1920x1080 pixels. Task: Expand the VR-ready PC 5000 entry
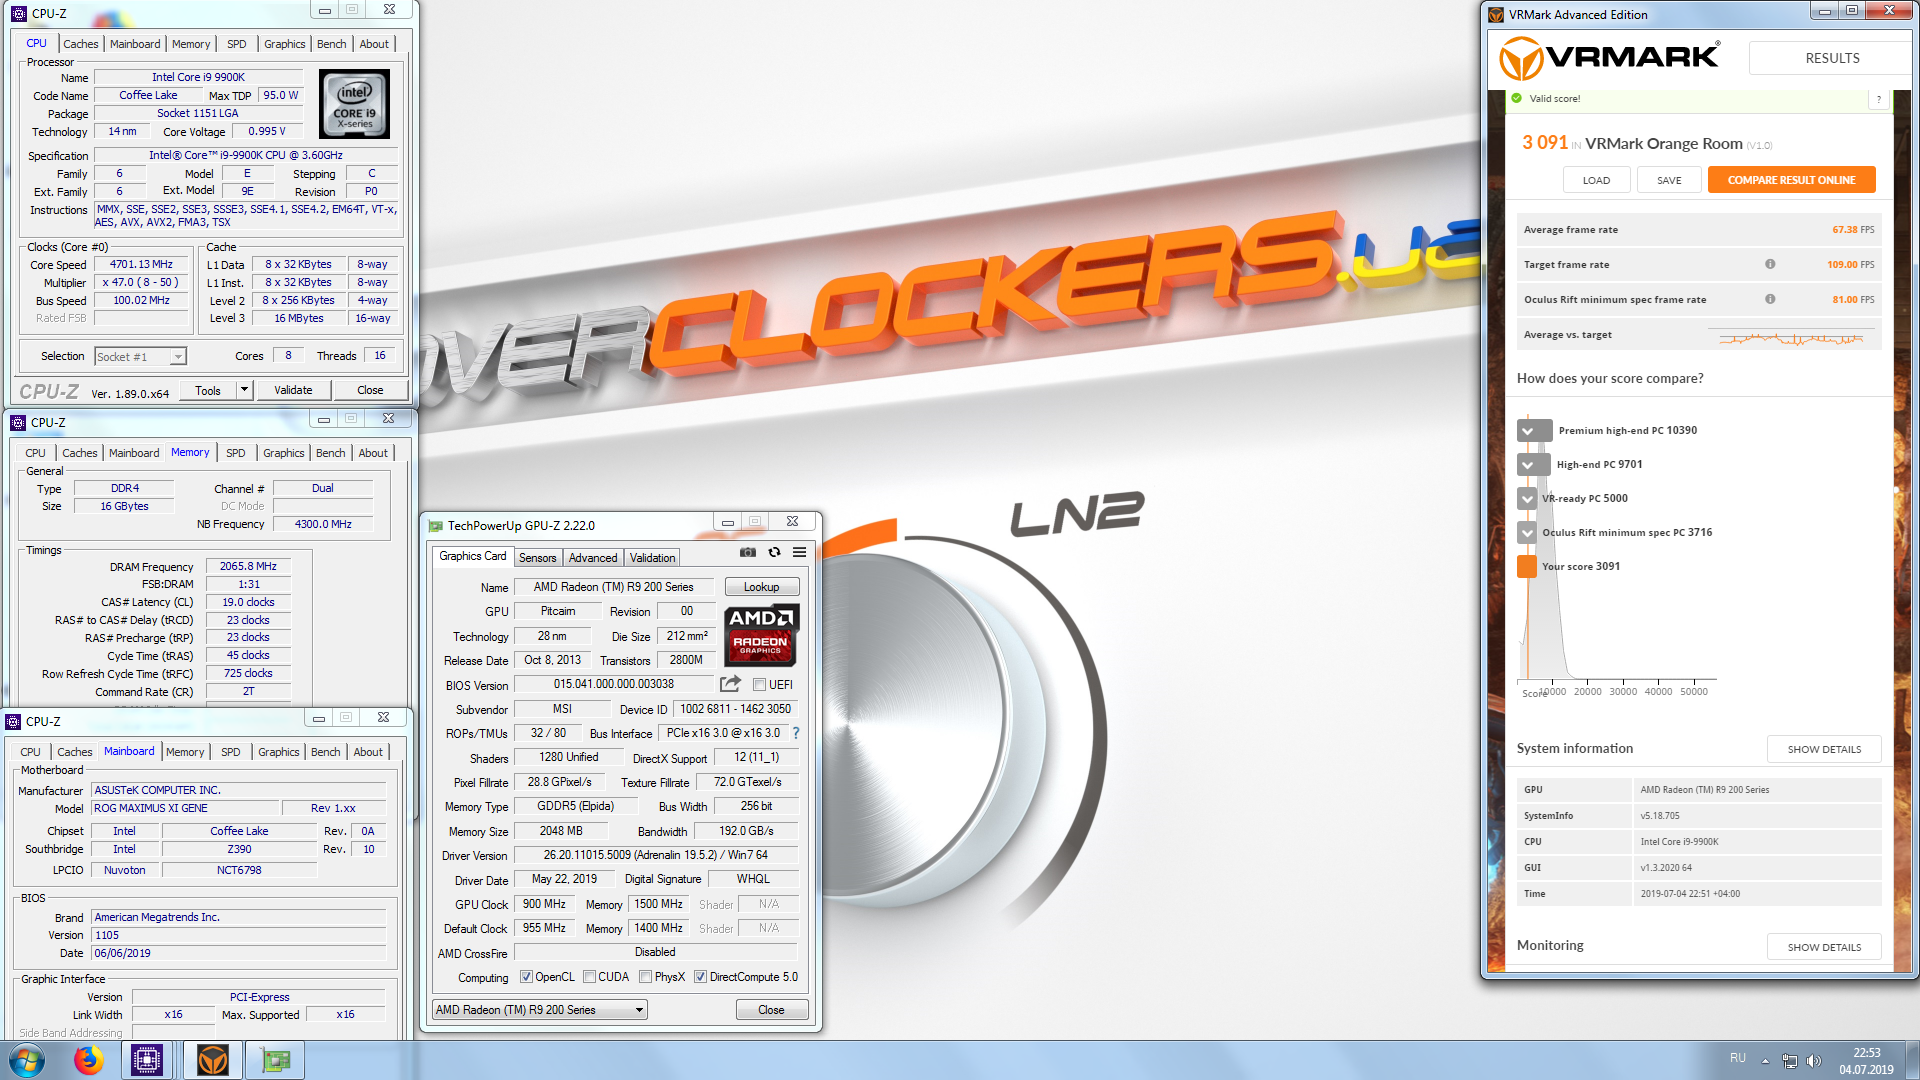point(1527,499)
